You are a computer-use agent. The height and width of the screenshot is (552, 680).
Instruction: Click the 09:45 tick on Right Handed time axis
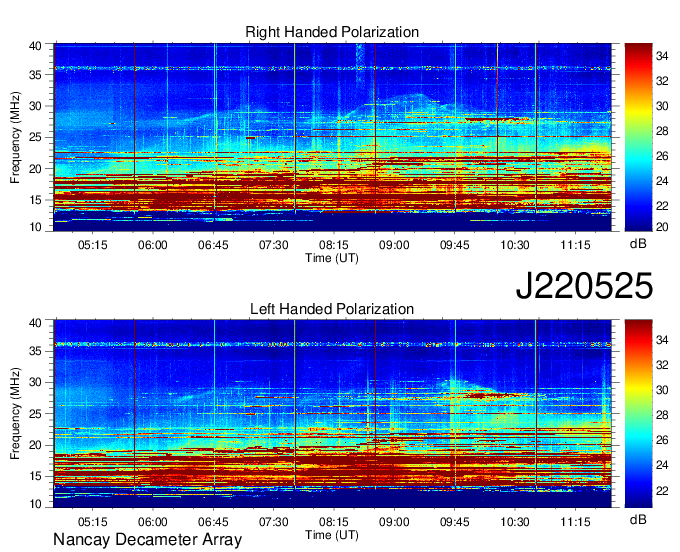tap(454, 245)
